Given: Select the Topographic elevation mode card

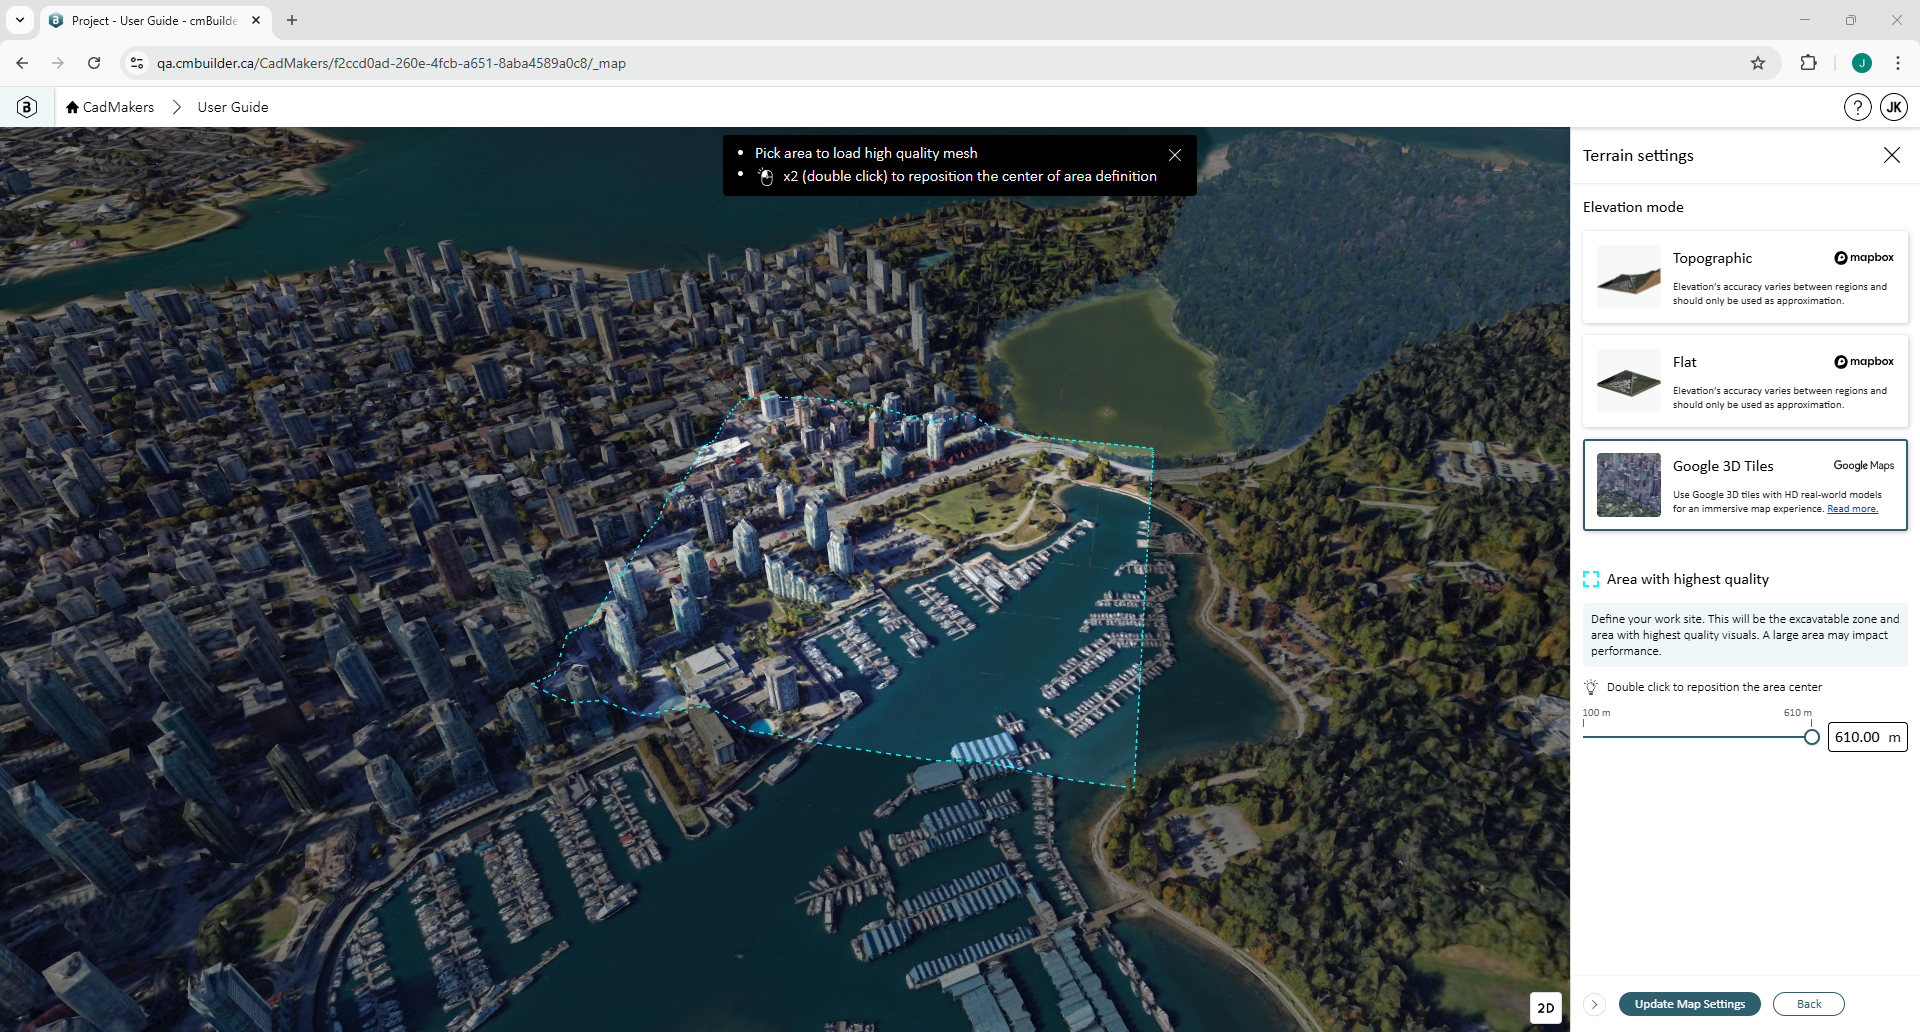Looking at the screenshot, I should click(1745, 277).
